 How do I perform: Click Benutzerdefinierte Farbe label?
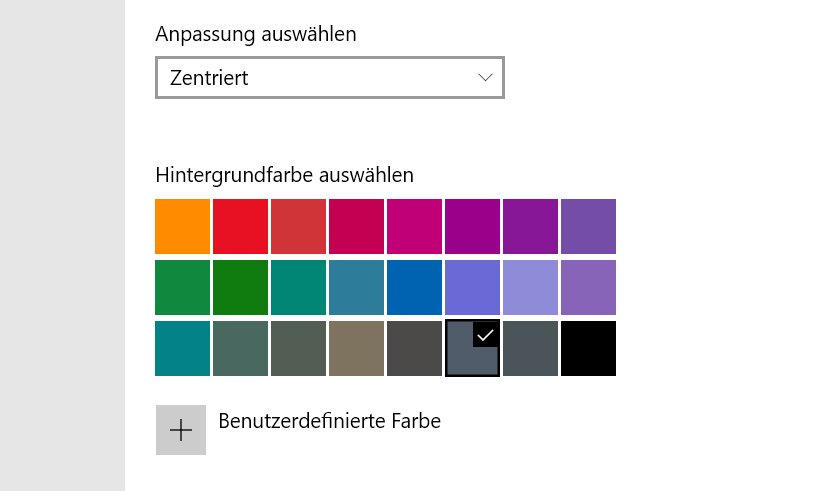(329, 421)
